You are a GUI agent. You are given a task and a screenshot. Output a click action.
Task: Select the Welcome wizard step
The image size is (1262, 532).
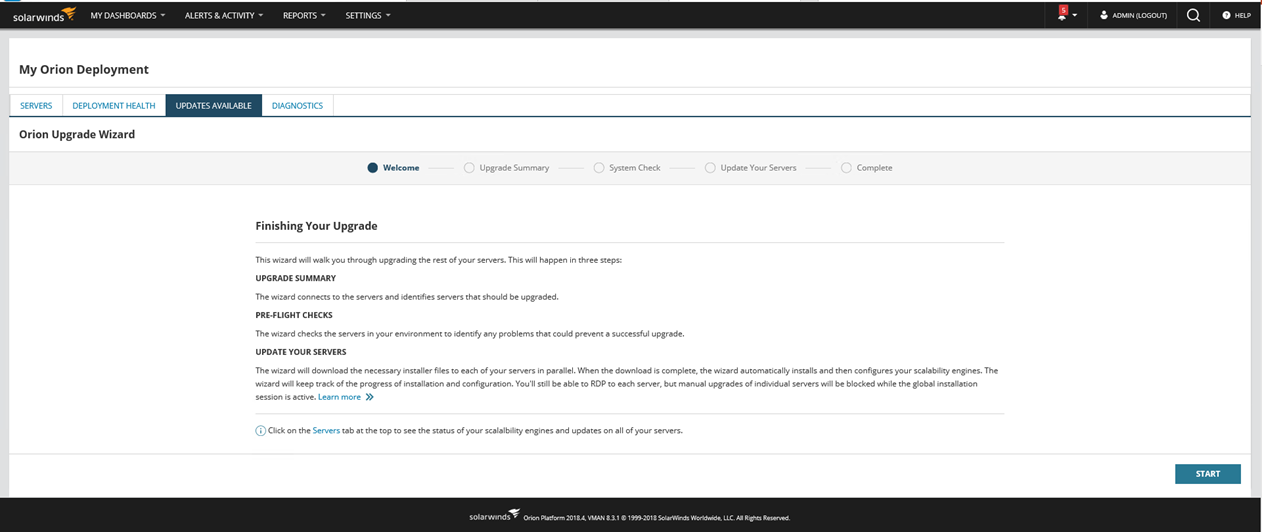pyautogui.click(x=393, y=168)
